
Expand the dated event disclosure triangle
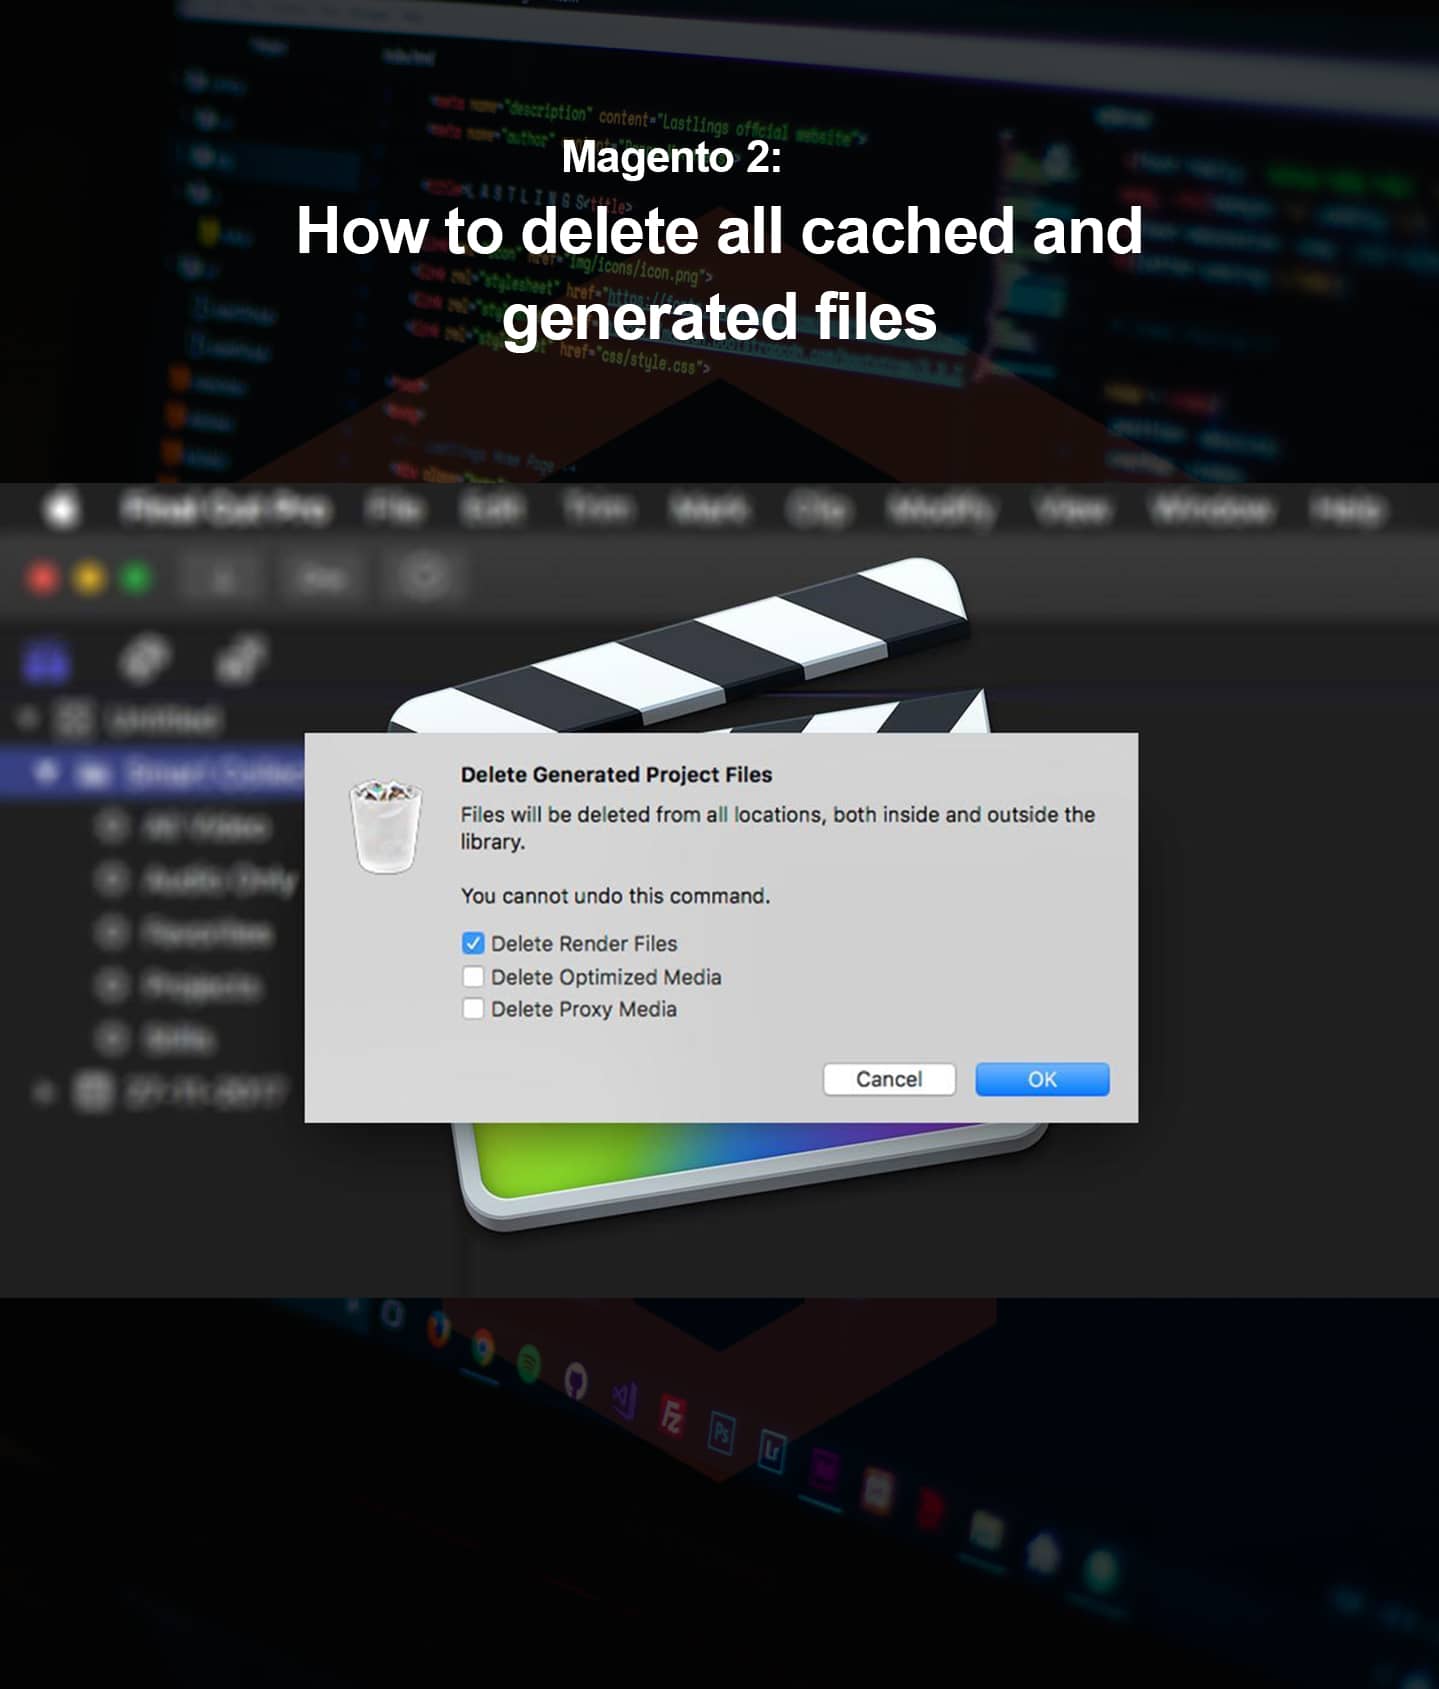pos(44,1092)
